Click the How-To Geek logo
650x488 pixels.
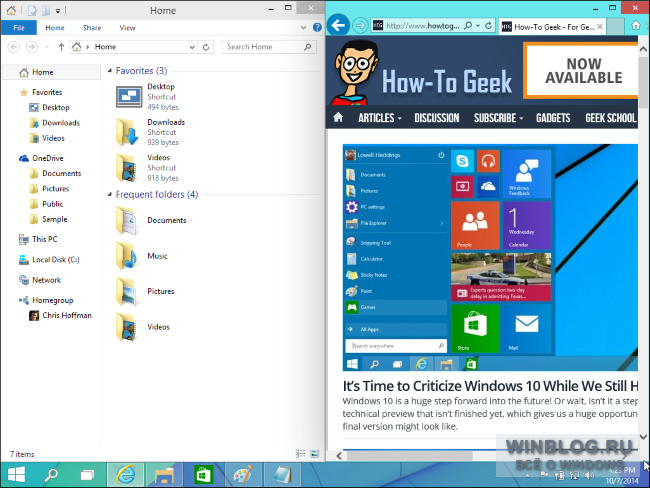(423, 73)
